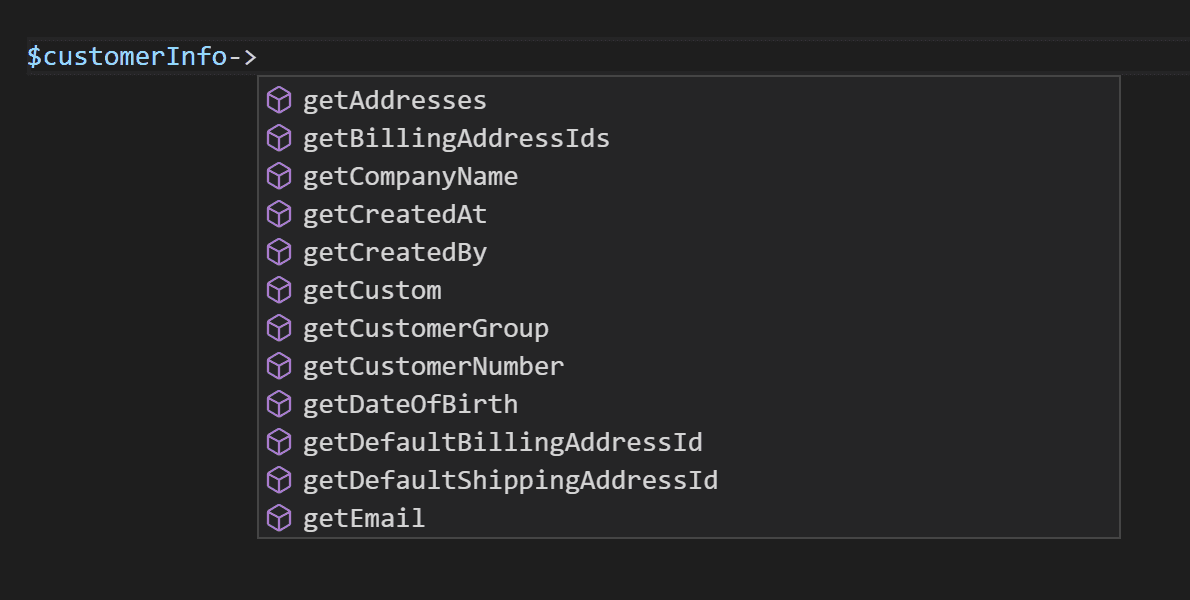Pick getCompanyName autocomplete entry
The width and height of the screenshot is (1190, 600).
click(x=410, y=176)
